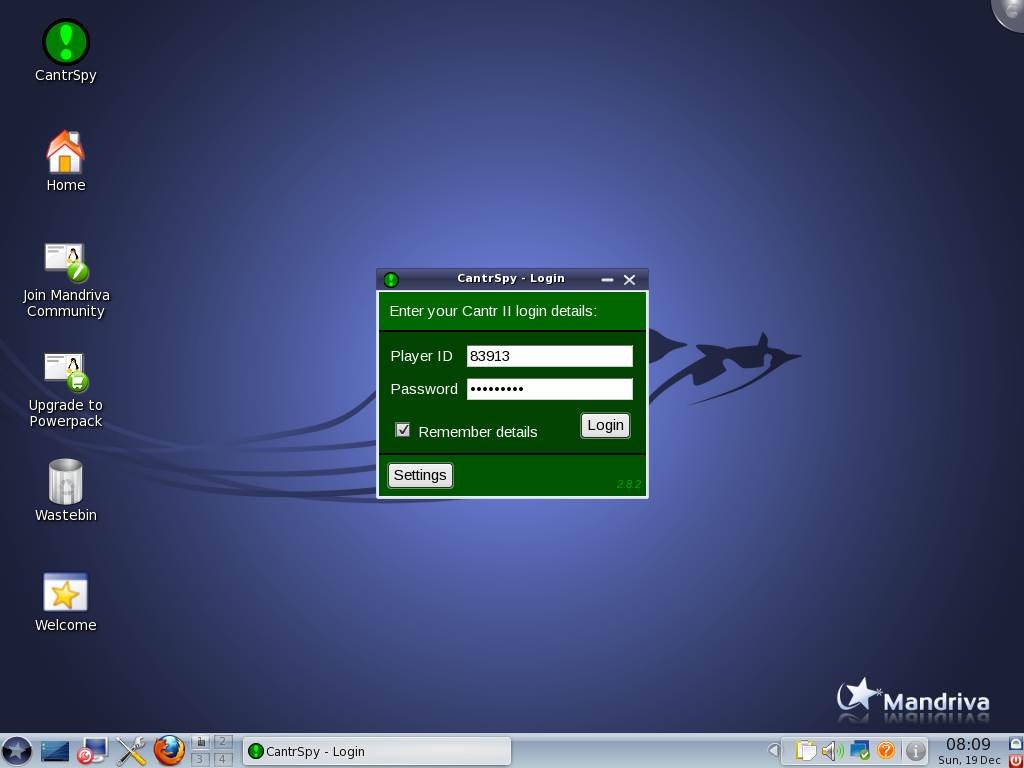Image resolution: width=1024 pixels, height=768 pixels.
Task: Click the red power logout icon
Action: pyautogui.click(x=1016, y=760)
